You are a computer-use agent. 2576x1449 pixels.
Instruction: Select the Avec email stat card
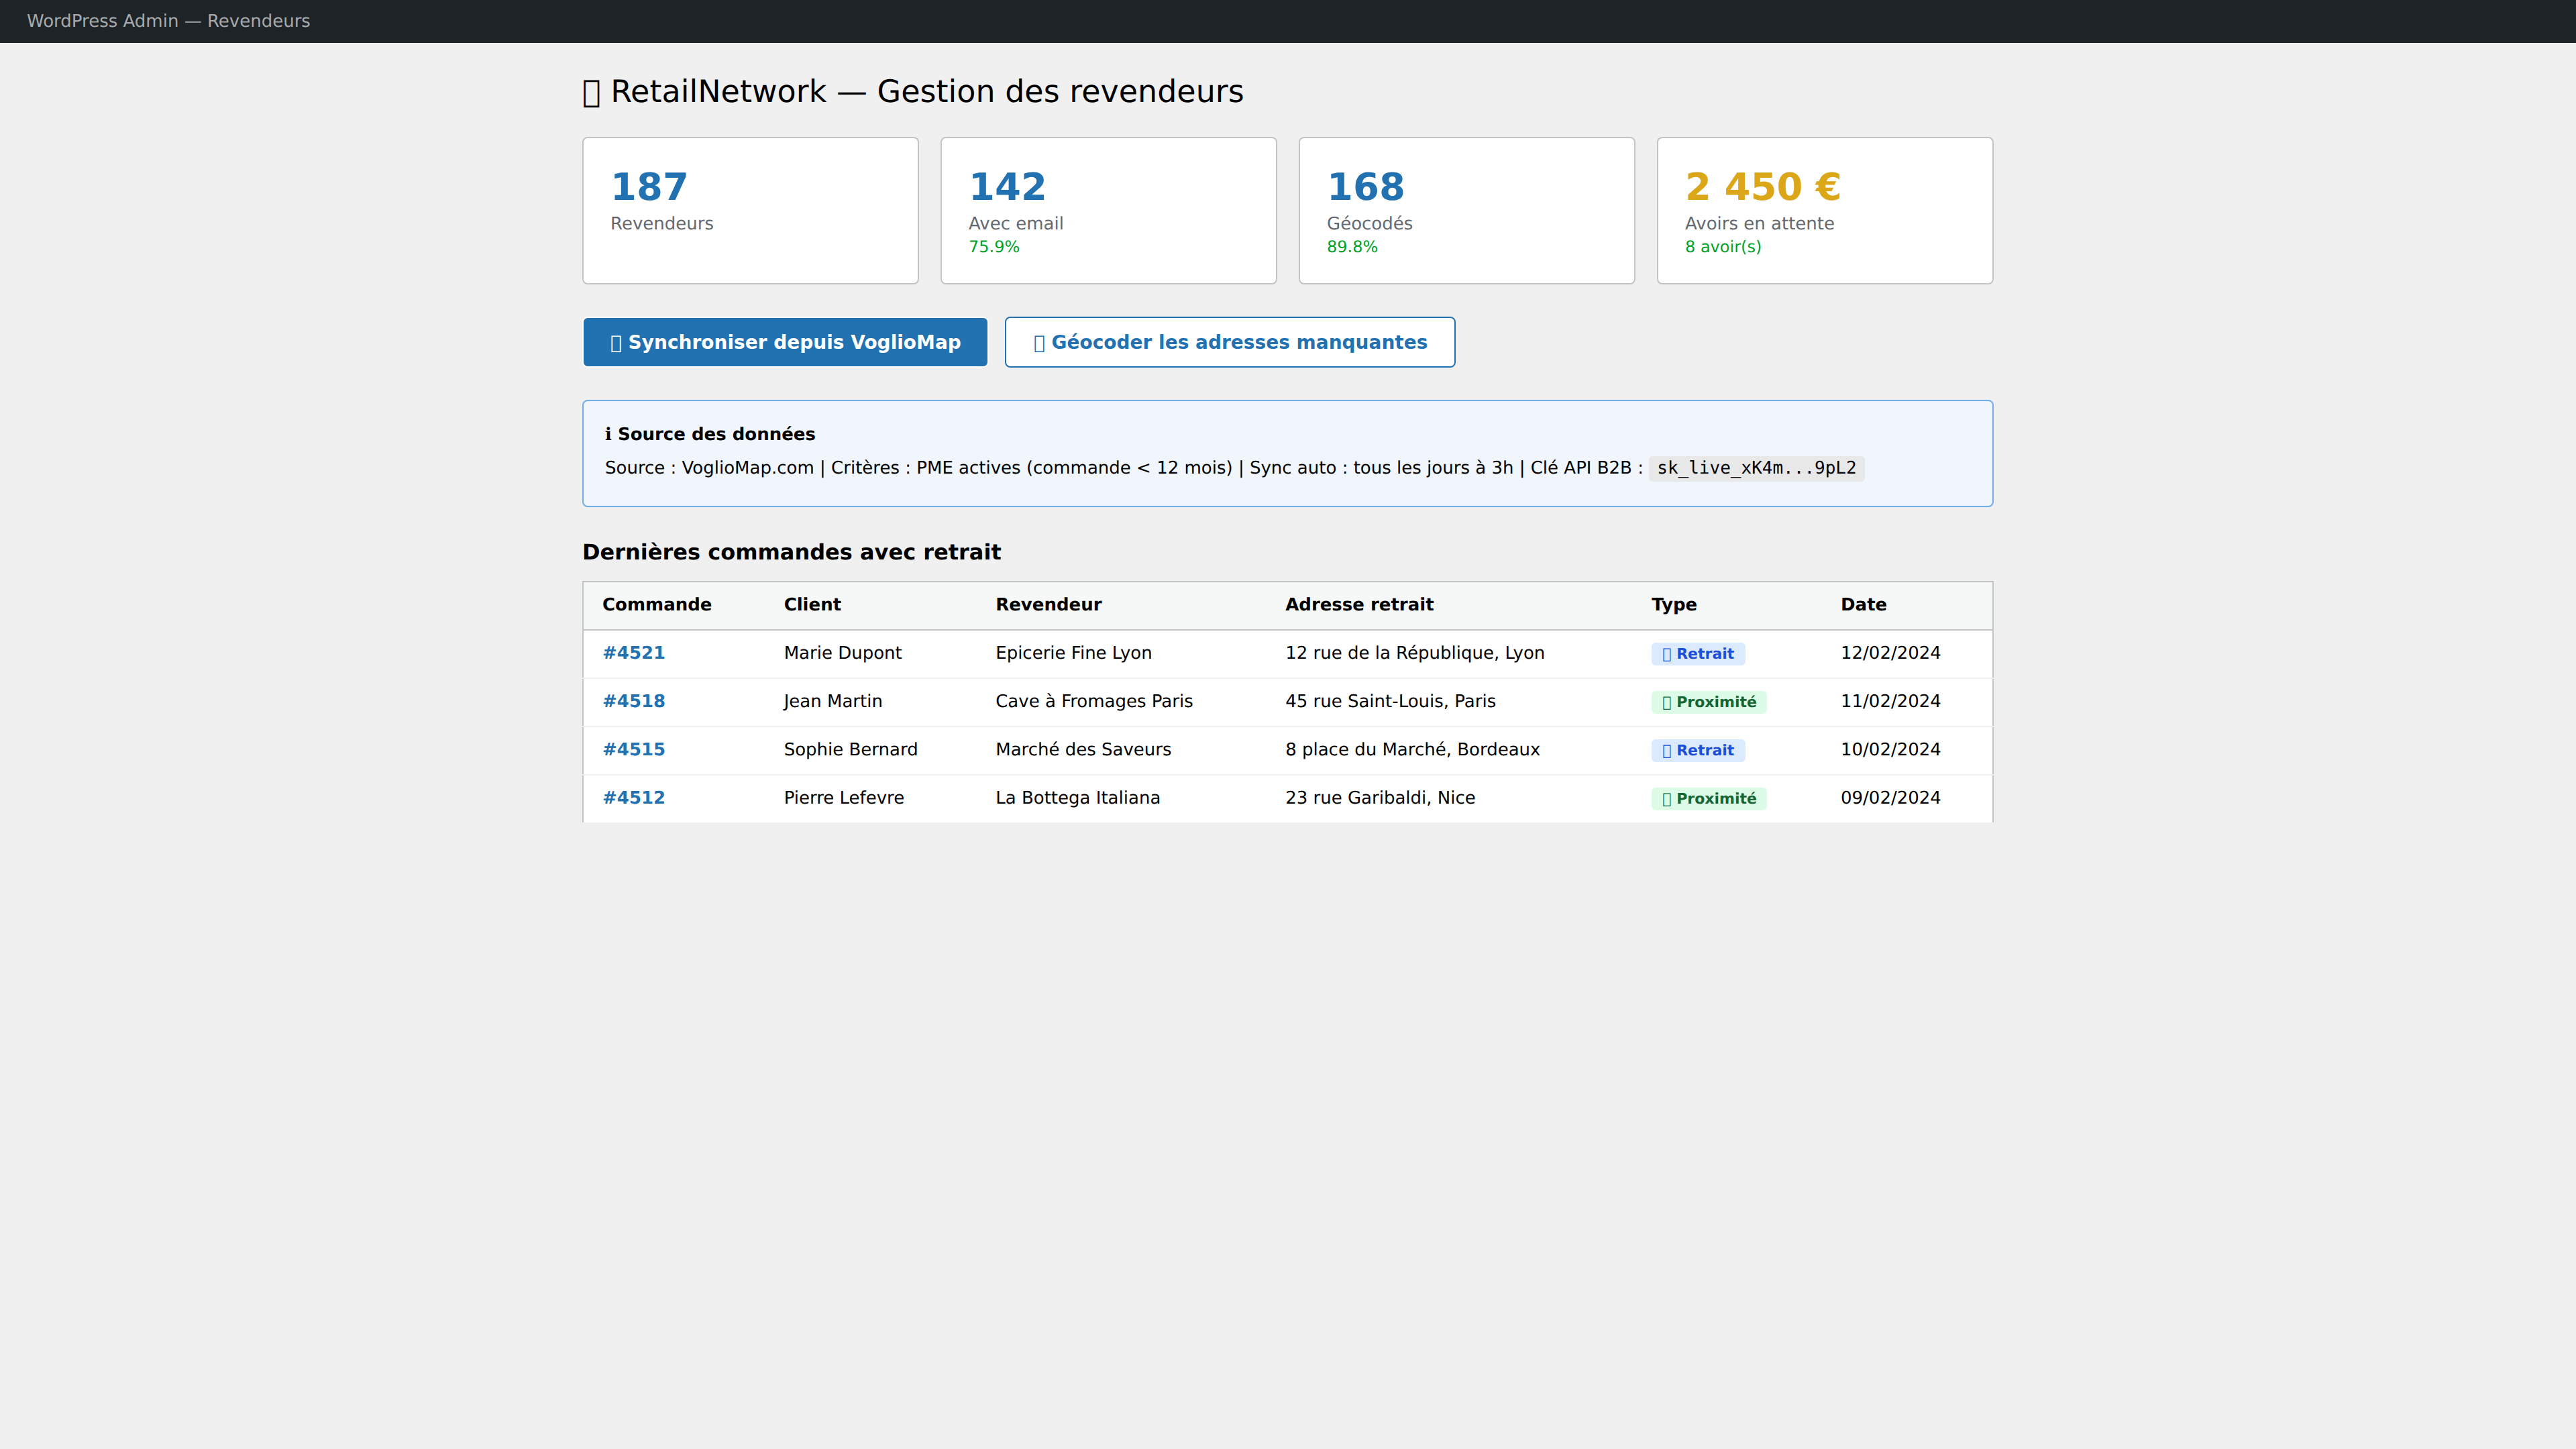[1108, 210]
